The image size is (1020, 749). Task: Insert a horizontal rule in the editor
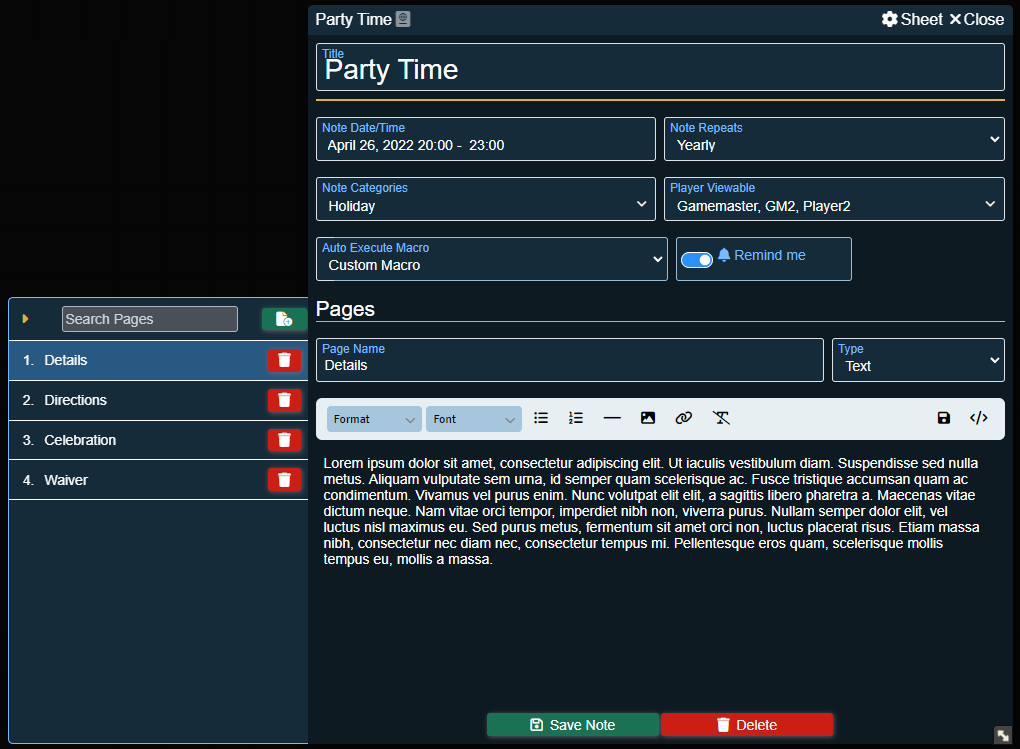(x=612, y=418)
